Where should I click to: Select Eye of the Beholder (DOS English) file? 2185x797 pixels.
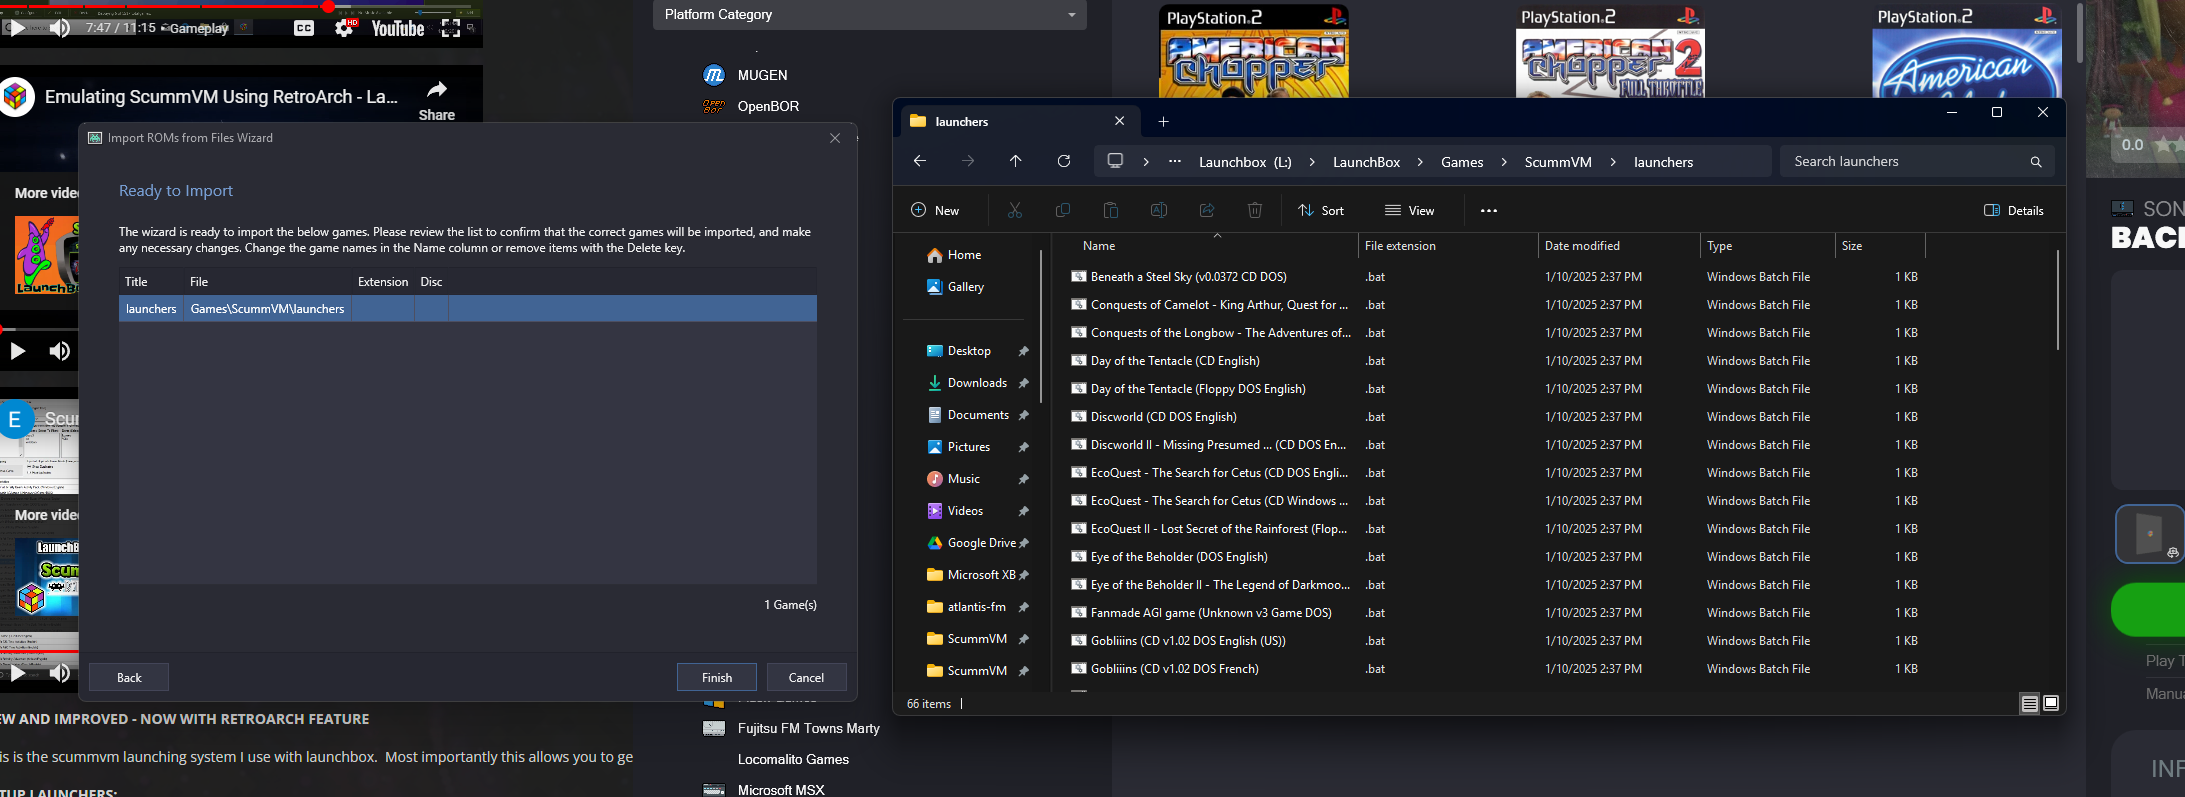coord(1179,557)
